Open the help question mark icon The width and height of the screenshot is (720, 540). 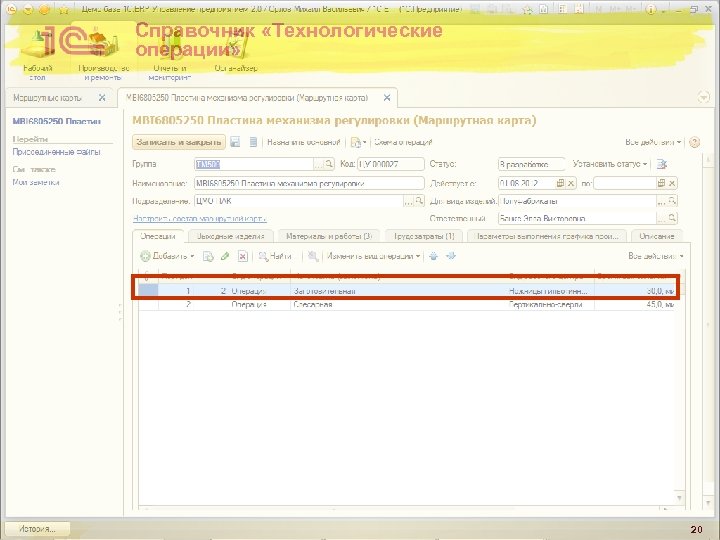click(695, 142)
